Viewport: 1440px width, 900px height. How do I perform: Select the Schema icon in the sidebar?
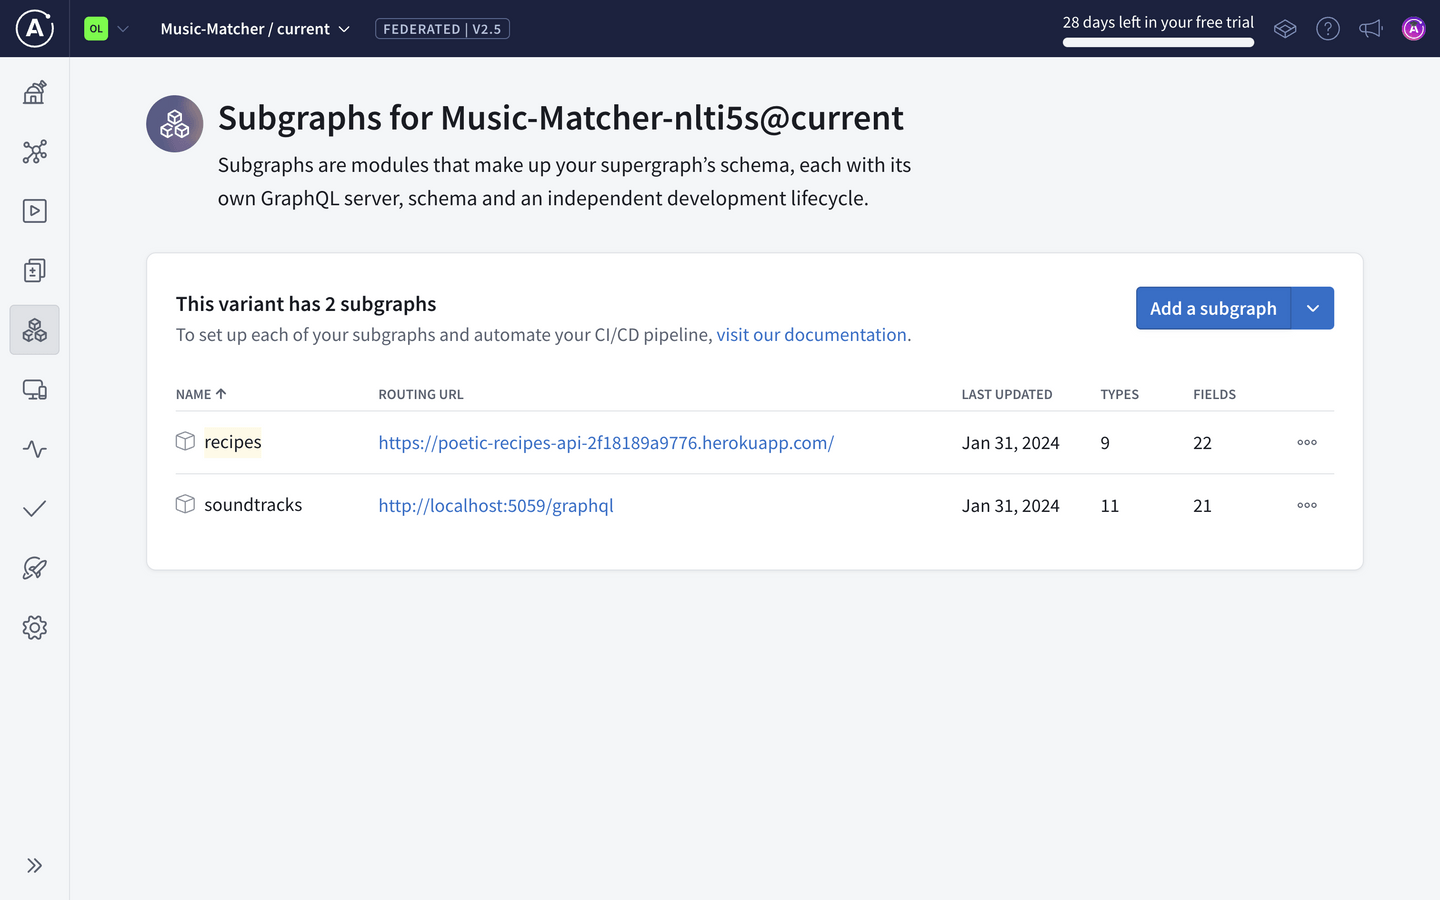pyautogui.click(x=34, y=151)
